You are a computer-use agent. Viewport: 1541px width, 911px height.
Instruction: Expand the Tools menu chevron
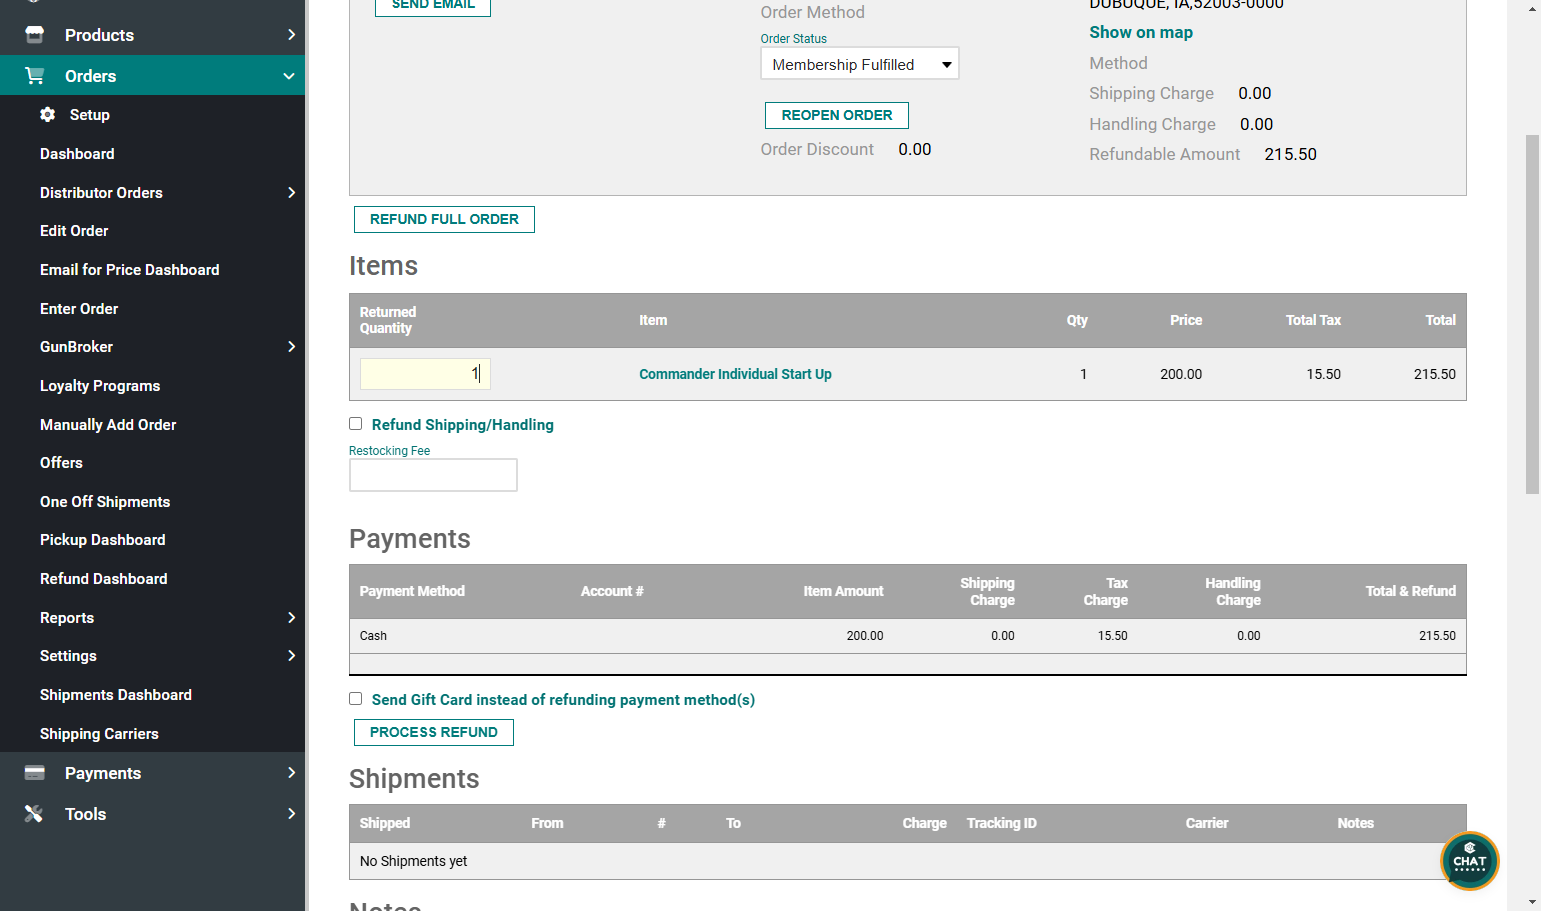(x=291, y=813)
